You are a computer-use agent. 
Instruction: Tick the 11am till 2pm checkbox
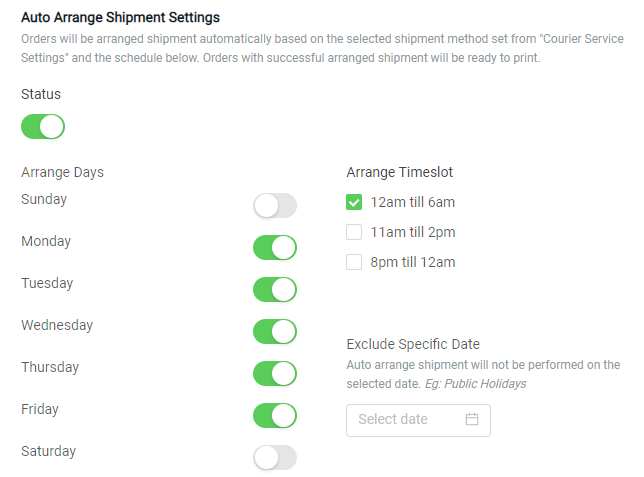354,232
